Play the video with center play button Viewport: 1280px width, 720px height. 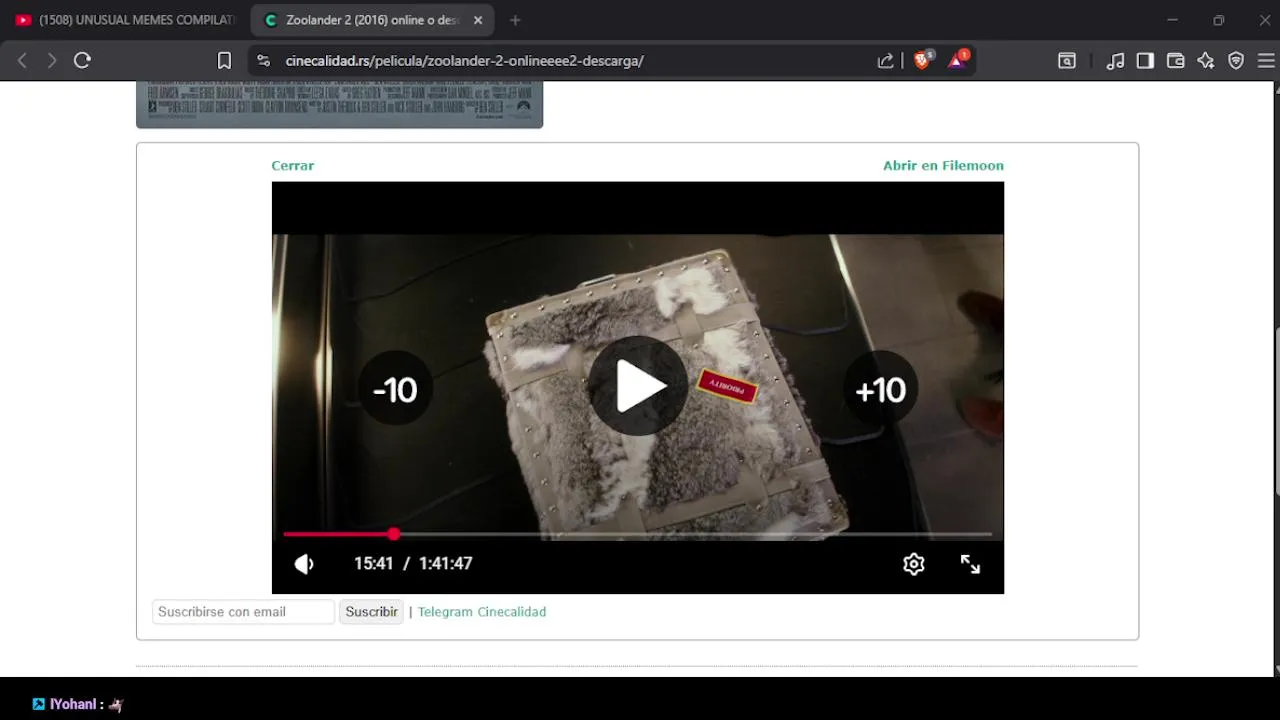(638, 386)
